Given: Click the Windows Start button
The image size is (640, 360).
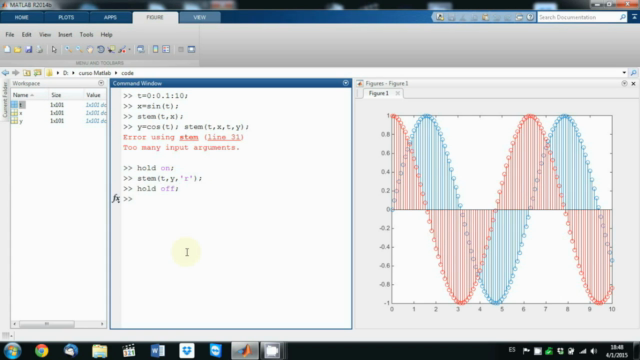Looking at the screenshot, I should 12,351.
